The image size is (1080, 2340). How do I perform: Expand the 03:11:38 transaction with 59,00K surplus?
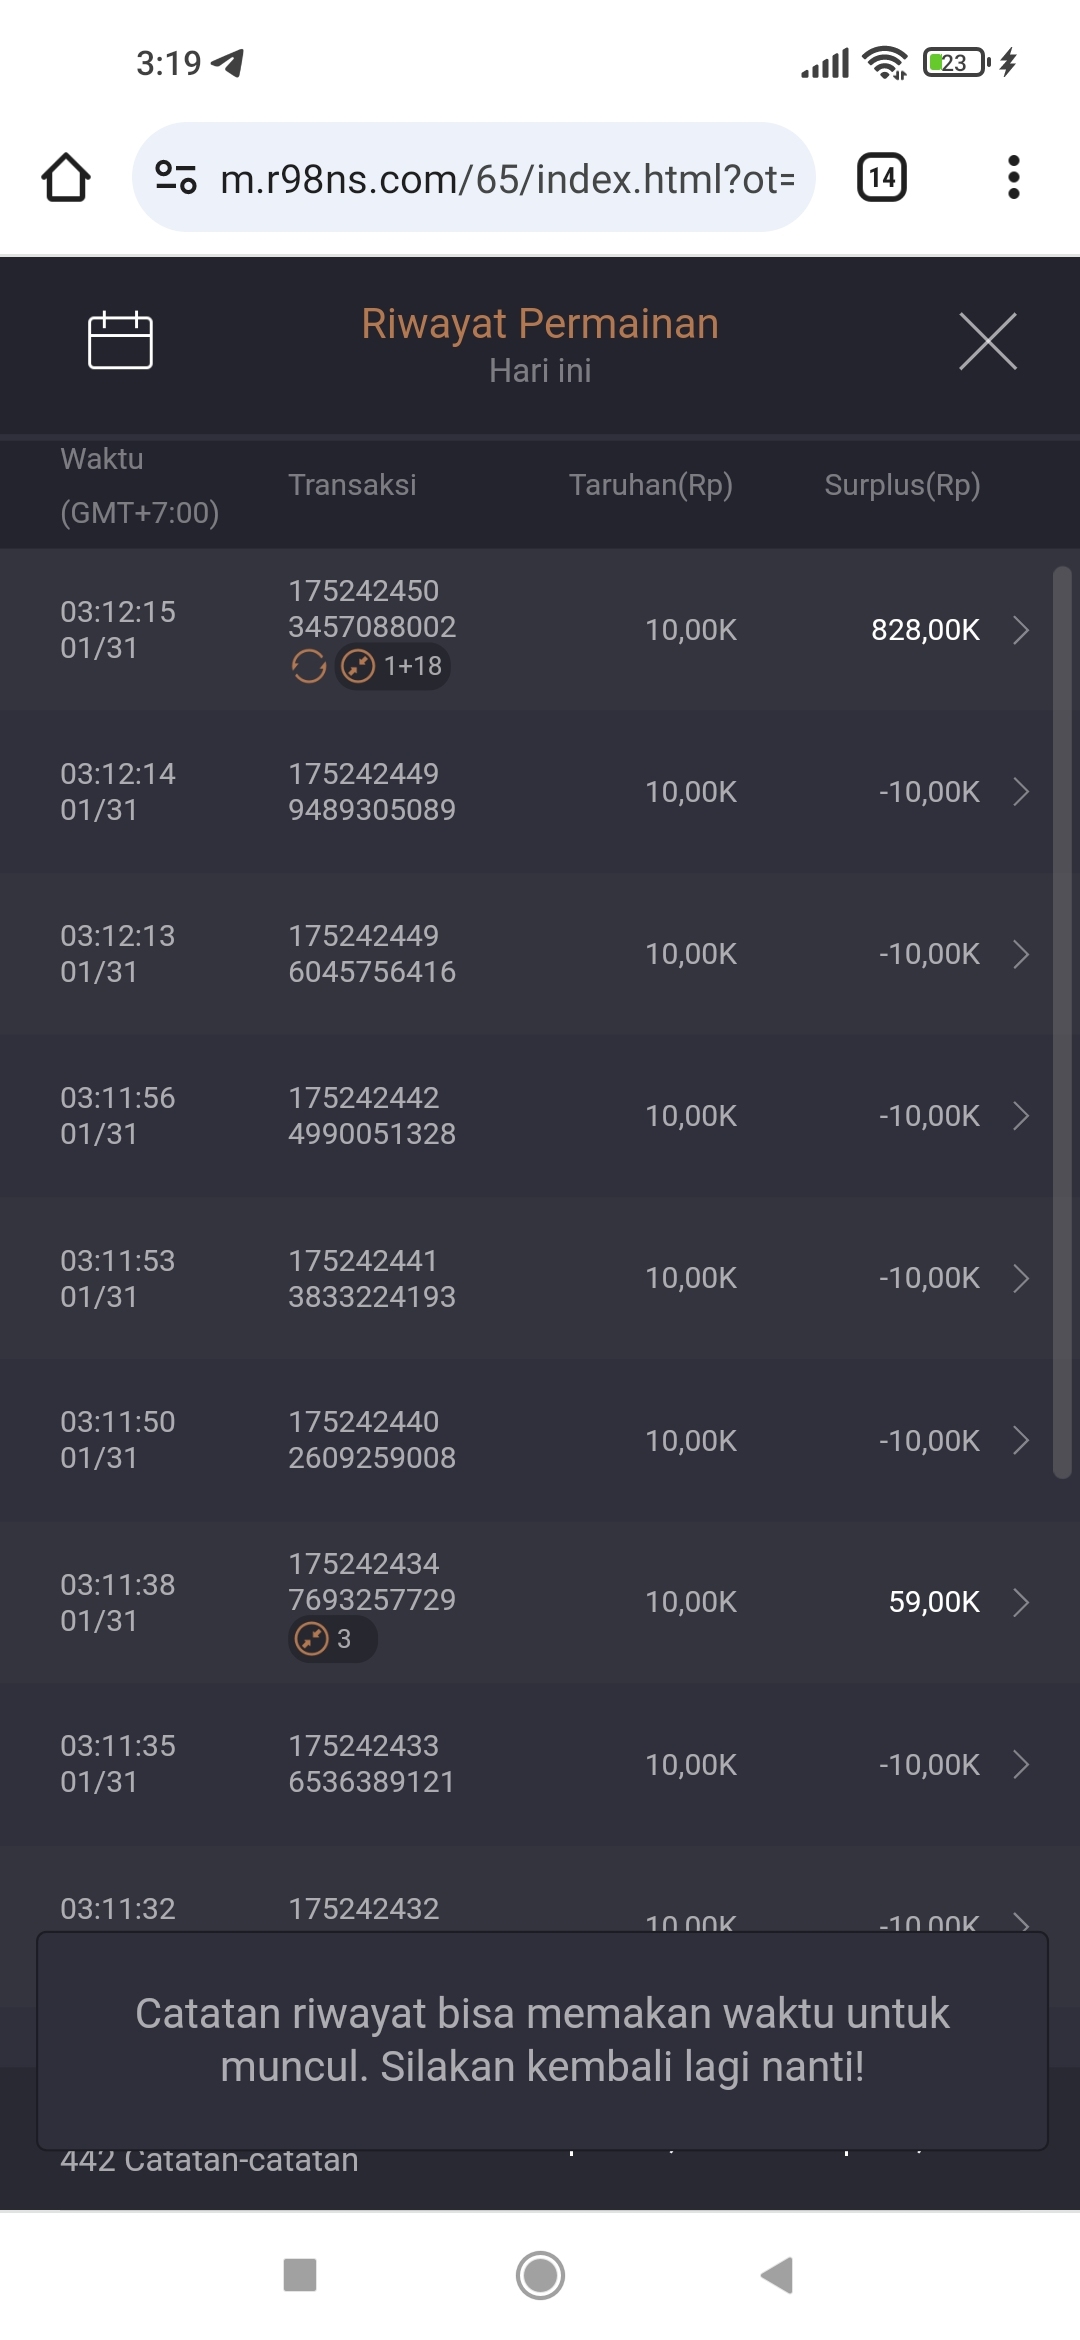coord(1020,1602)
